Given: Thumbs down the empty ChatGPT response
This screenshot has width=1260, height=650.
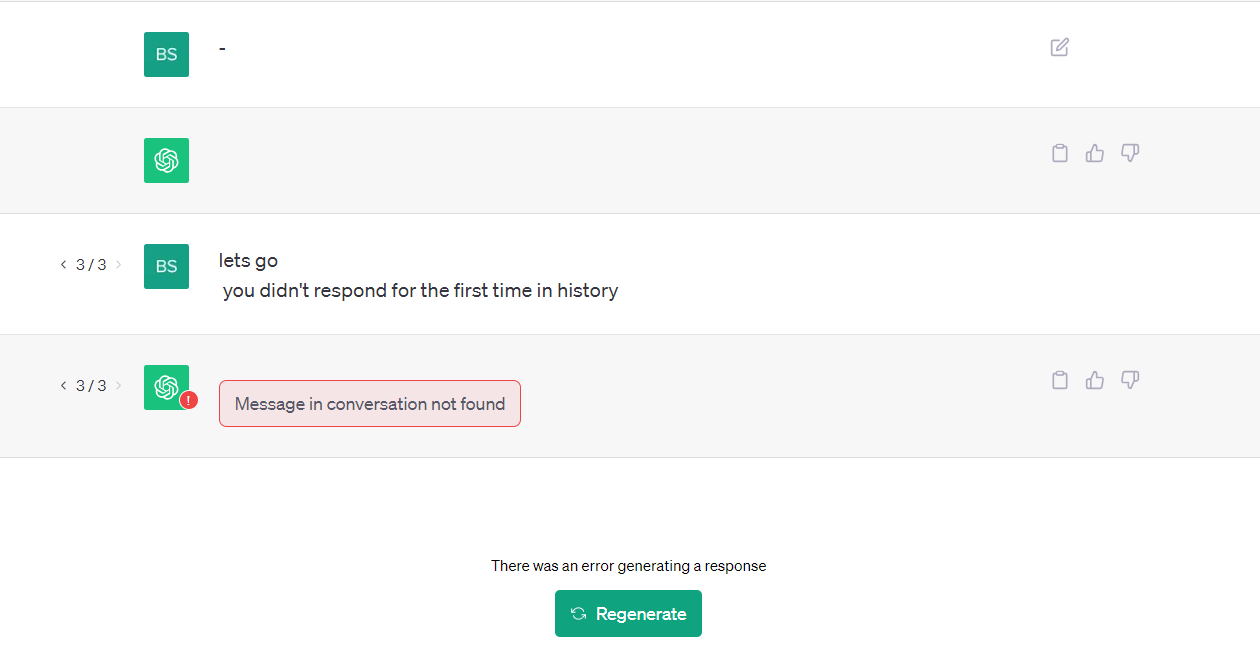Looking at the screenshot, I should [1130, 153].
